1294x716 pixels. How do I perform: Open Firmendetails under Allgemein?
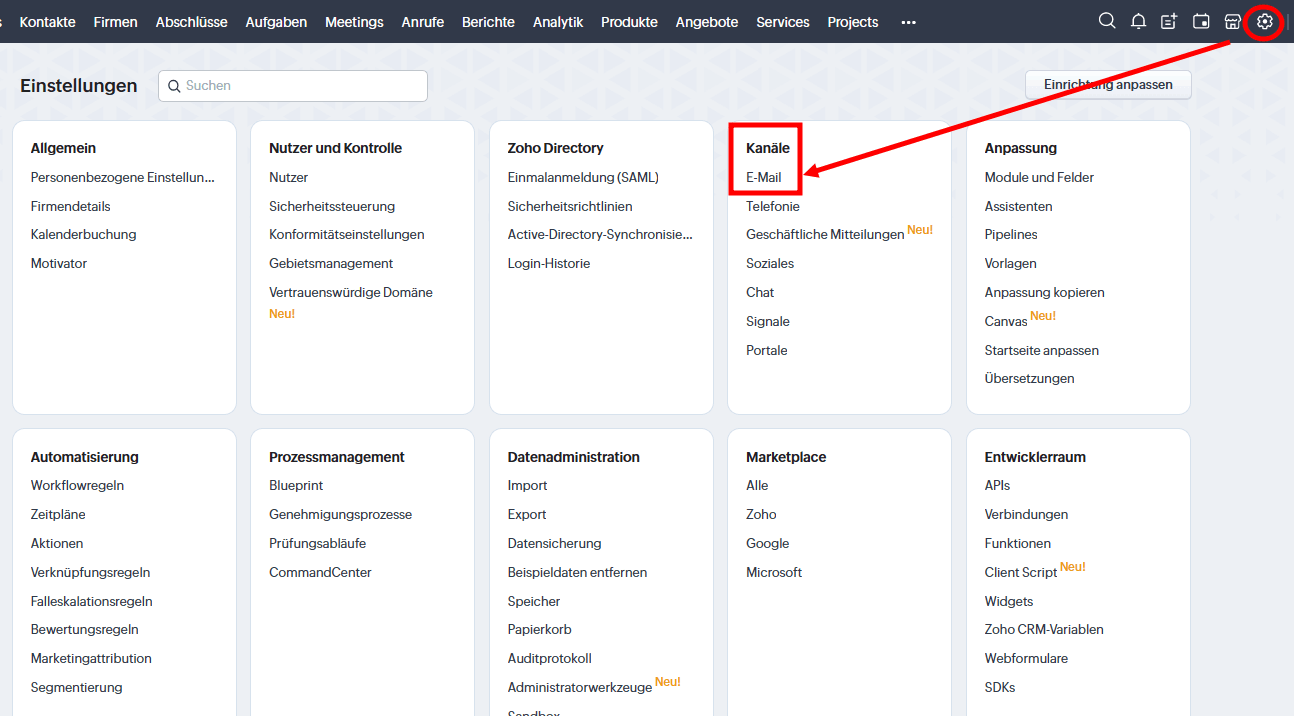coord(71,206)
